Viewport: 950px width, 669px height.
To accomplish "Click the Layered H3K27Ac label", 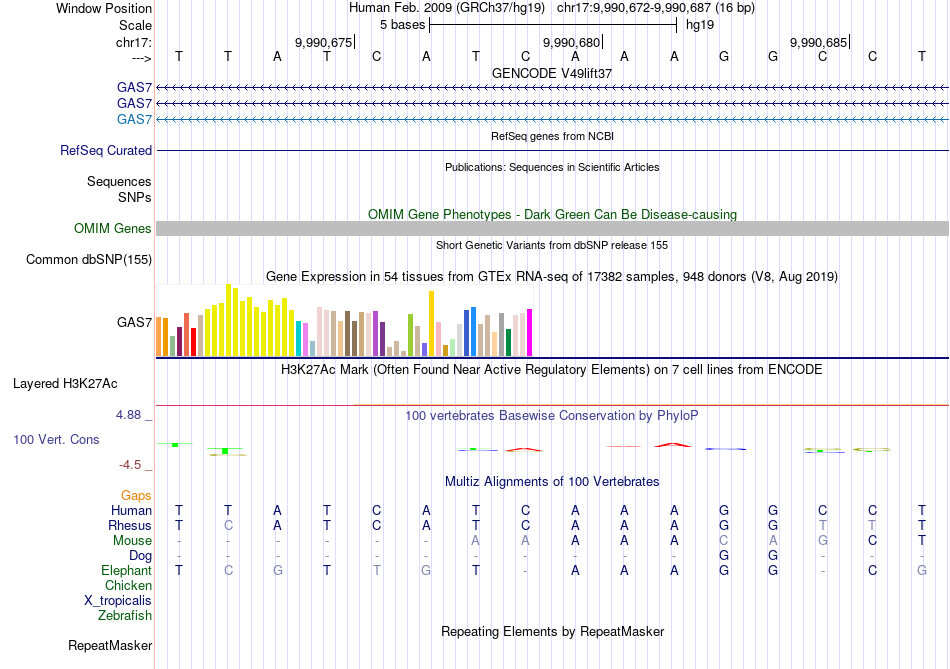I will point(65,384).
